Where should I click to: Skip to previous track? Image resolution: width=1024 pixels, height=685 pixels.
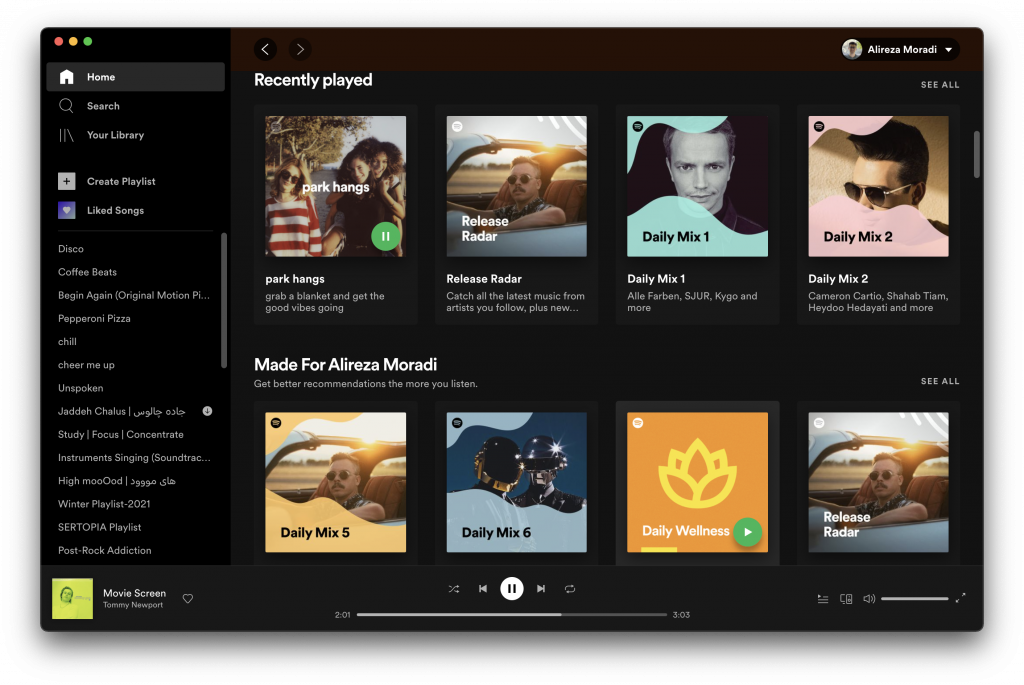tap(483, 589)
